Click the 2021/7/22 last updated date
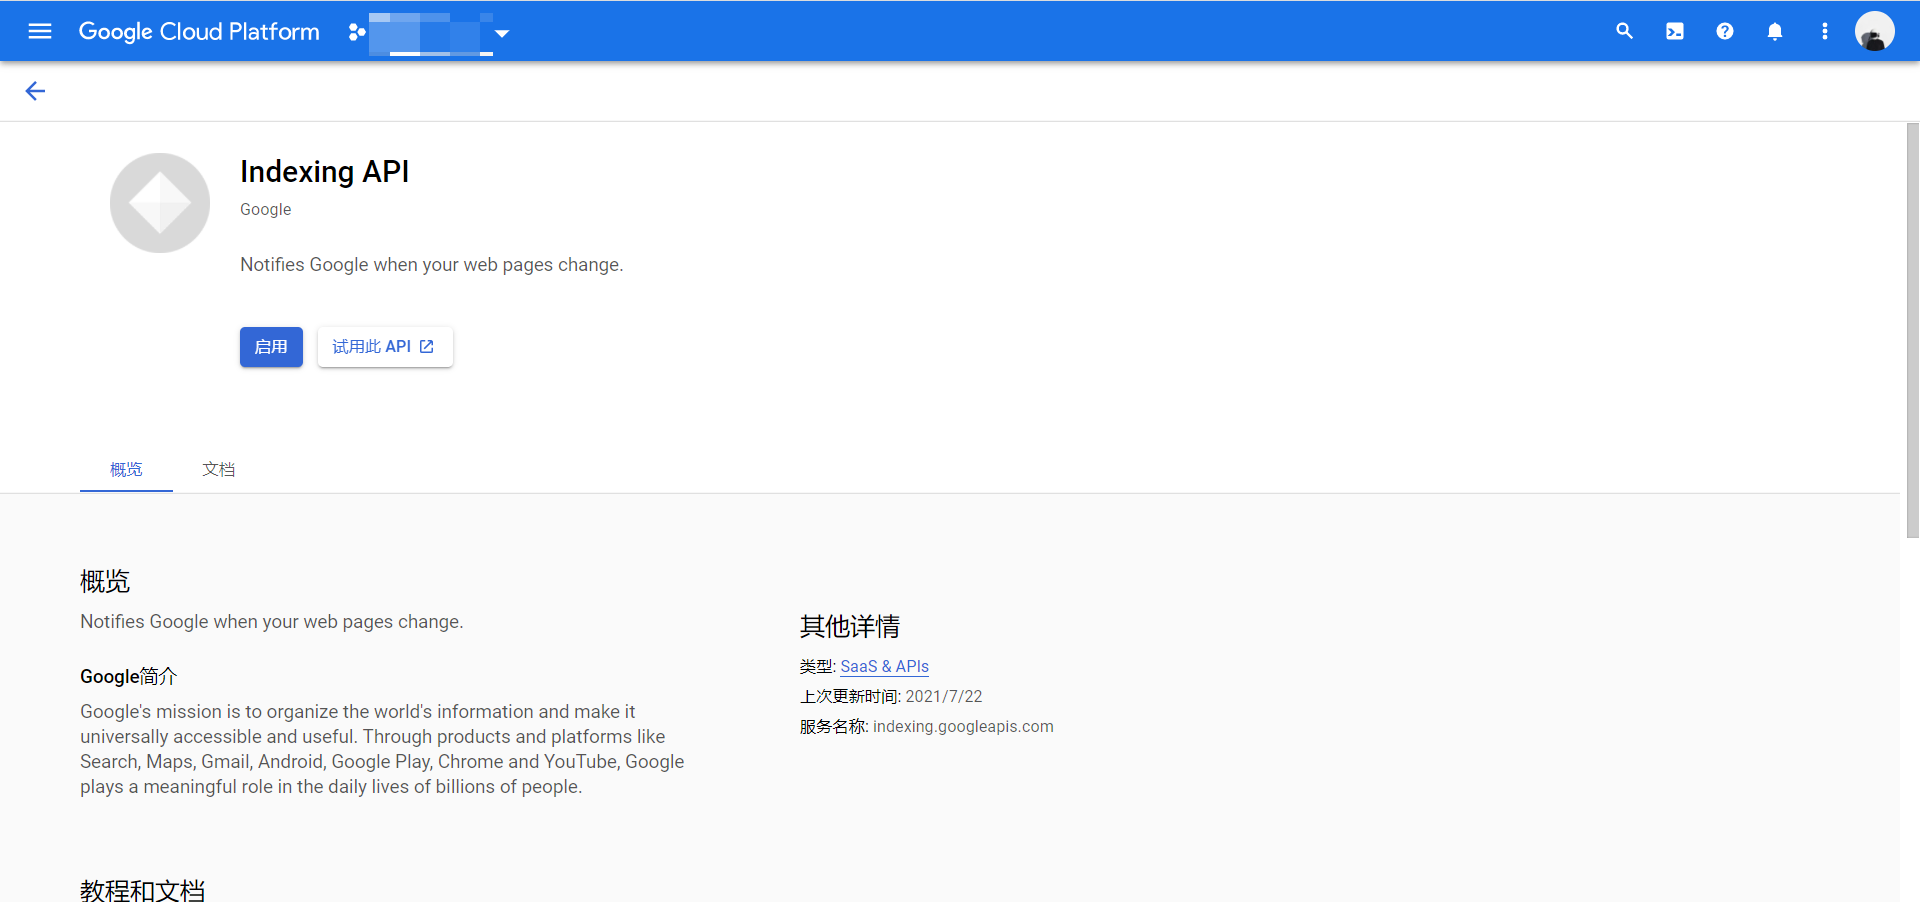 coord(944,696)
